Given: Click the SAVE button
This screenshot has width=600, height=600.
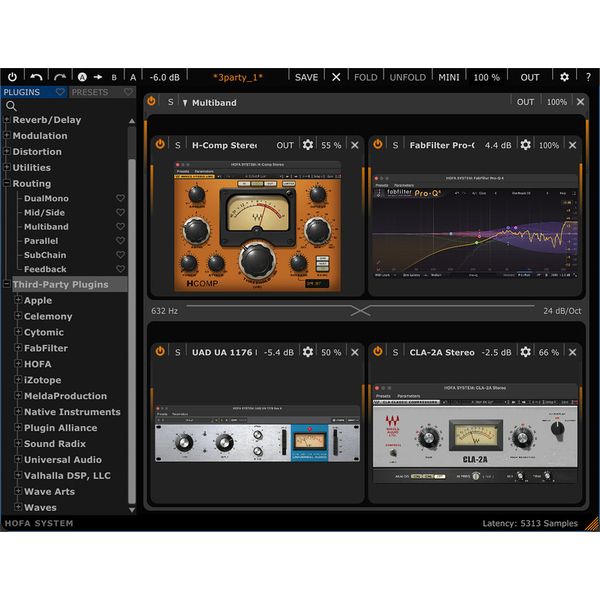Looking at the screenshot, I should click(307, 78).
